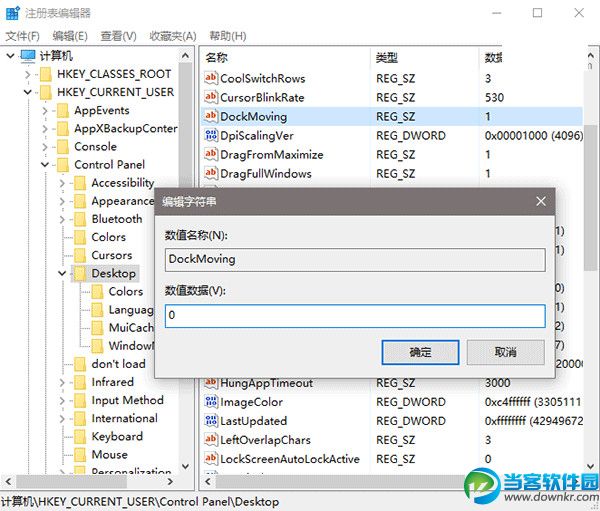The image size is (600, 511).
Task: Click the Registry Editor app icon in title bar
Action: (13, 13)
